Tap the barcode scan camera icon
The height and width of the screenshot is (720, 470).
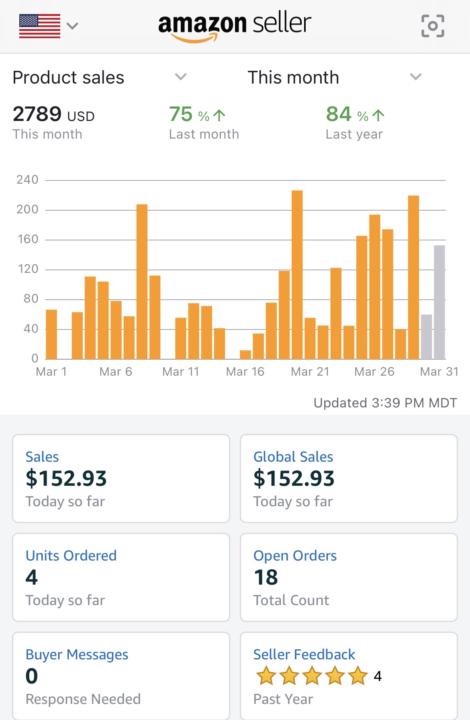click(432, 26)
